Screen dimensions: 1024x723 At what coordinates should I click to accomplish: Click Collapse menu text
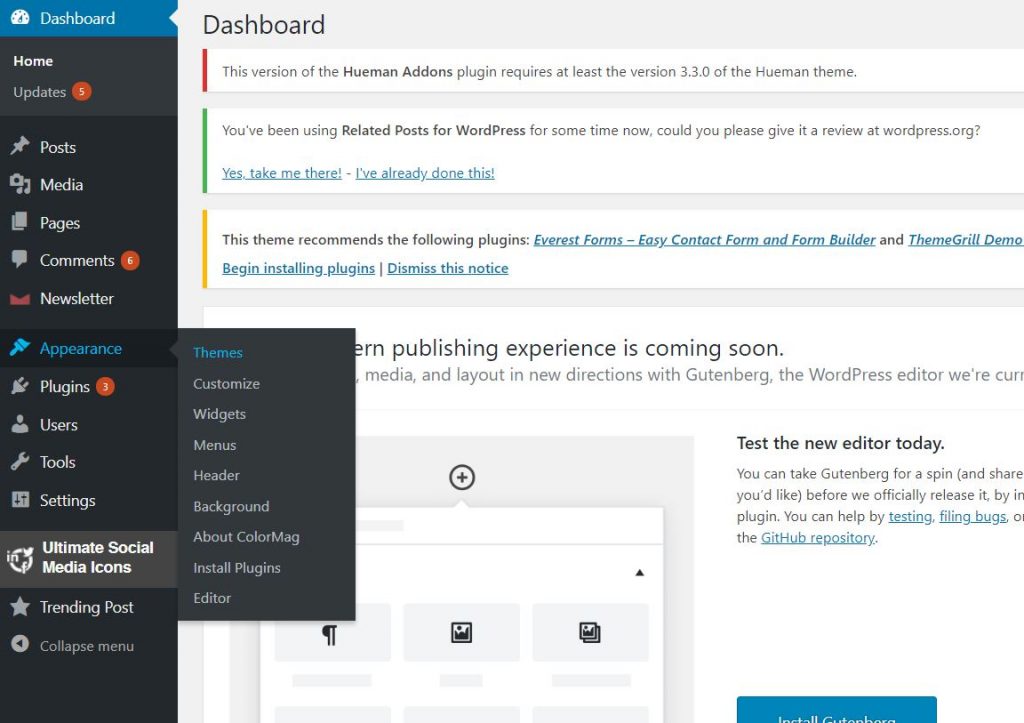pyautogui.click(x=87, y=646)
